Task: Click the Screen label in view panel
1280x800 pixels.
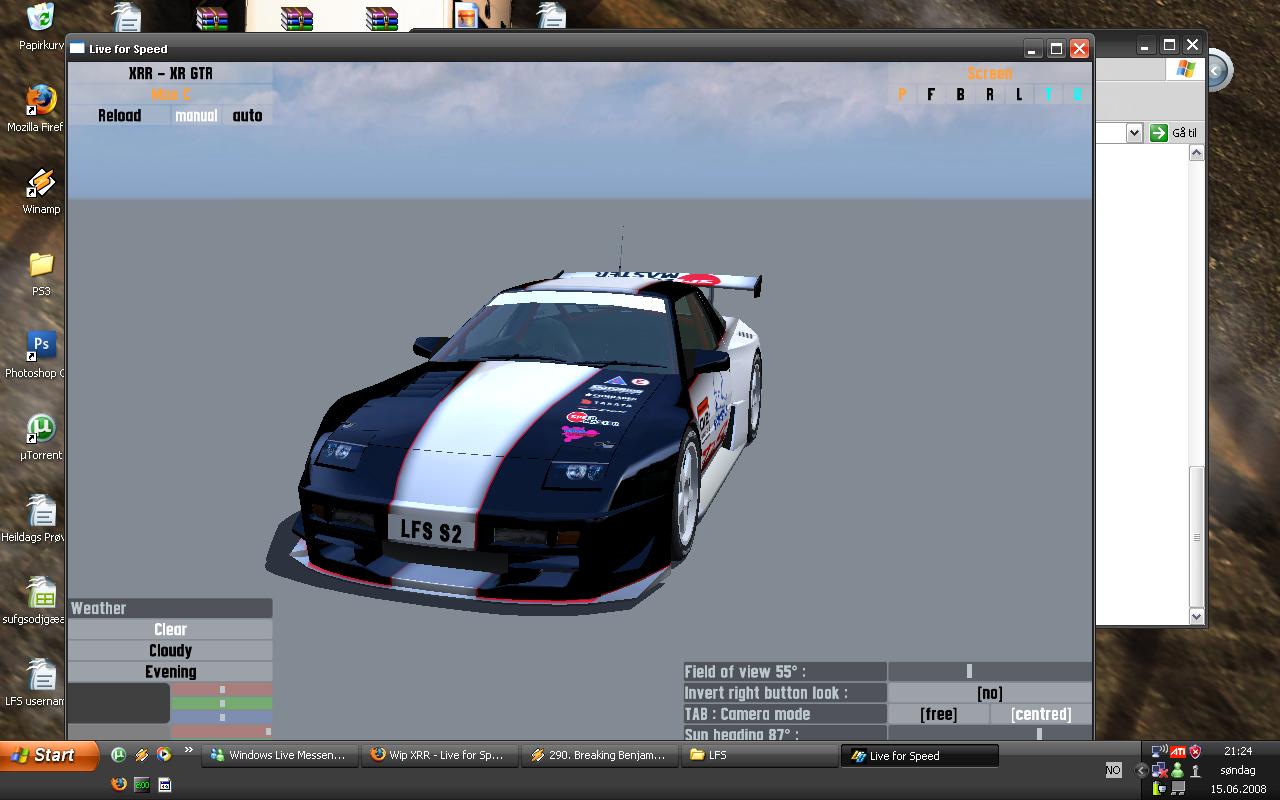Action: pos(990,74)
